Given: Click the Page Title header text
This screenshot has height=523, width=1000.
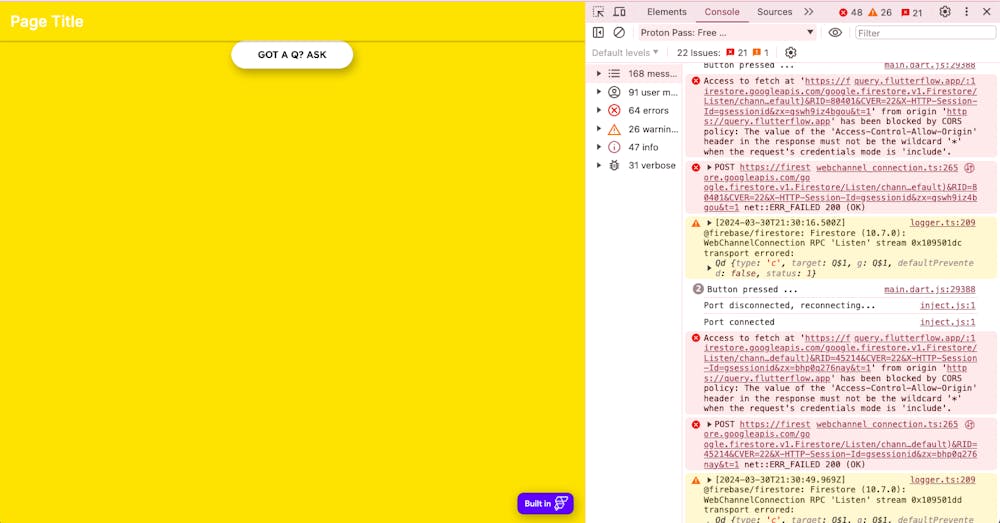Looking at the screenshot, I should [x=47, y=22].
